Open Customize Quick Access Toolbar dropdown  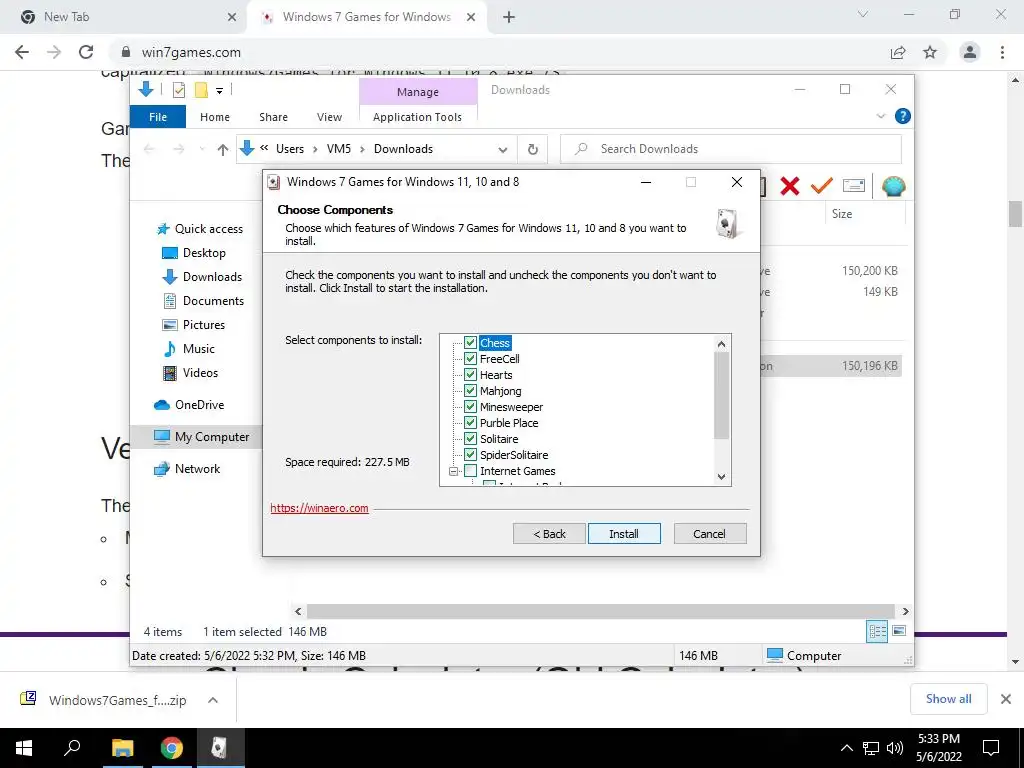[219, 91]
